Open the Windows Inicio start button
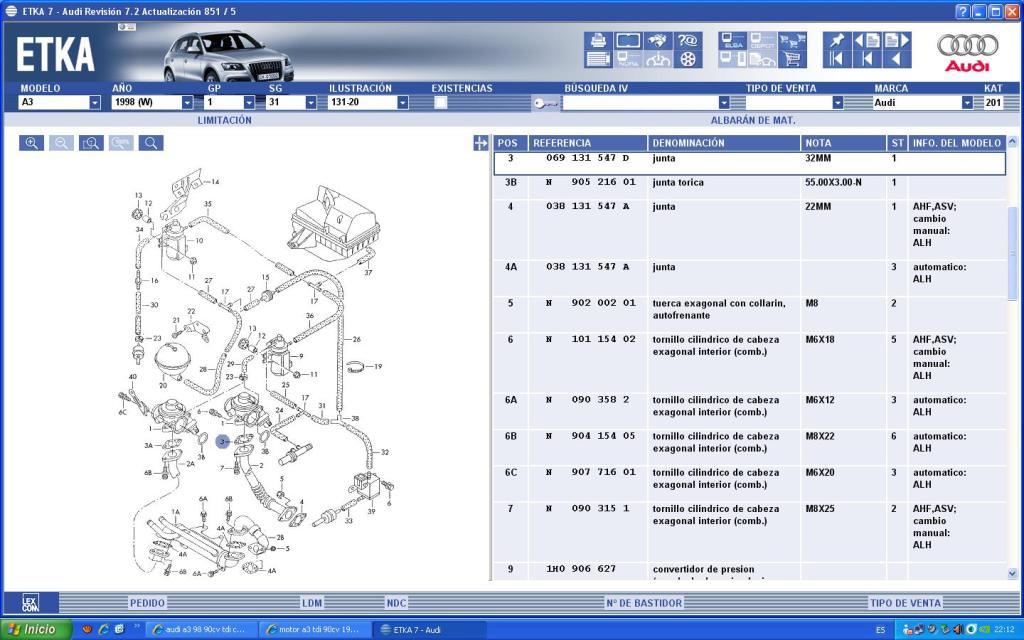The image size is (1024, 640). [x=36, y=630]
